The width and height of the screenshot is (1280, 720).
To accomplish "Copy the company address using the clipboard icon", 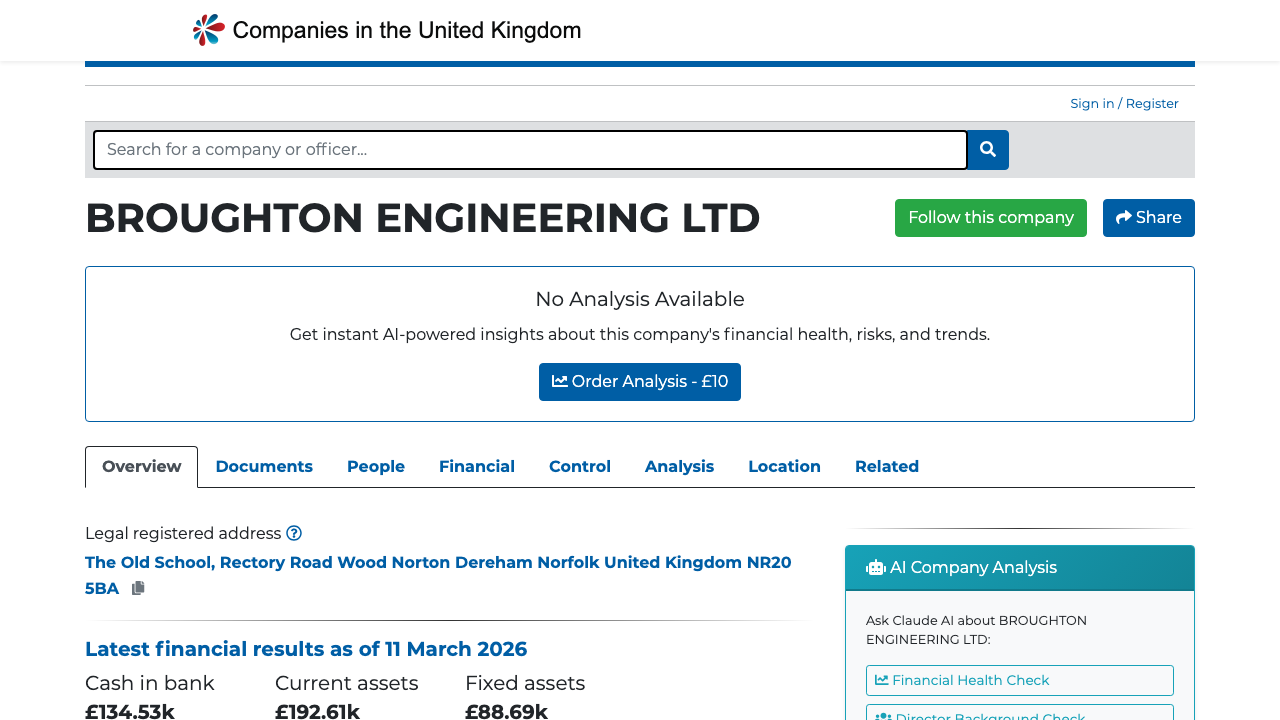I will [138, 588].
